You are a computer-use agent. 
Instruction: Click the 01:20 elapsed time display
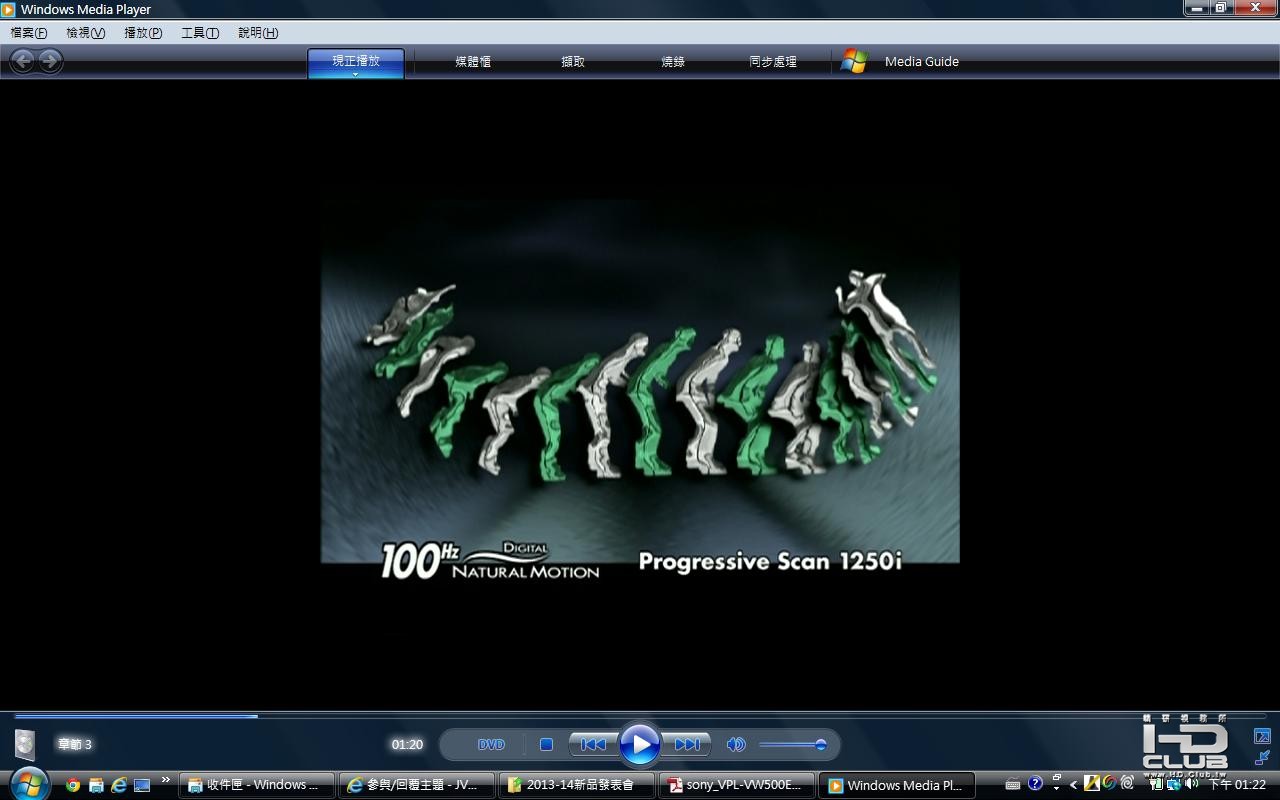(407, 744)
